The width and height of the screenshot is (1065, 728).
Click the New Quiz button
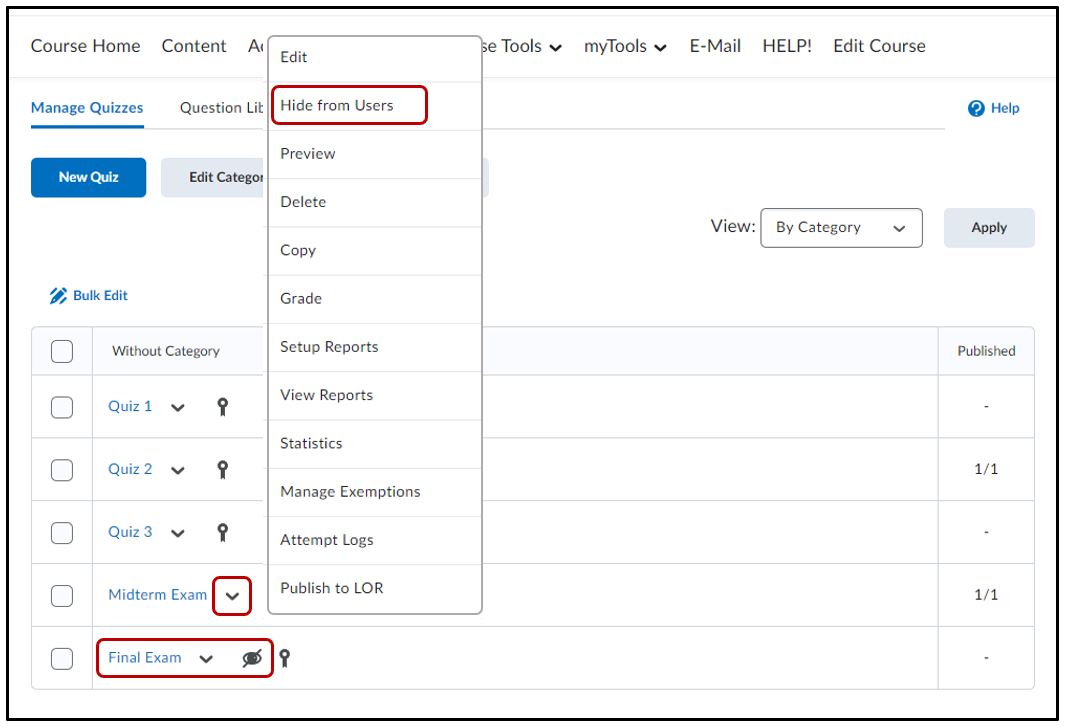tap(88, 177)
